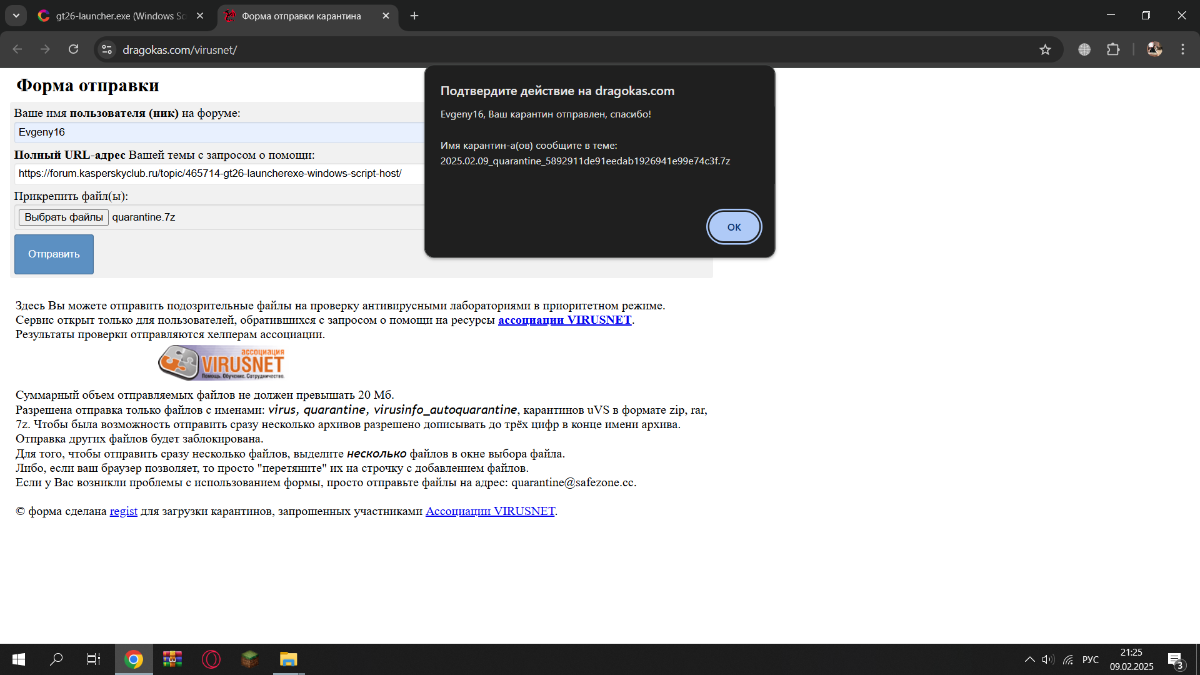The width and height of the screenshot is (1200, 675).
Task: Close the Форма отправки карантина tab
Action: click(x=385, y=16)
